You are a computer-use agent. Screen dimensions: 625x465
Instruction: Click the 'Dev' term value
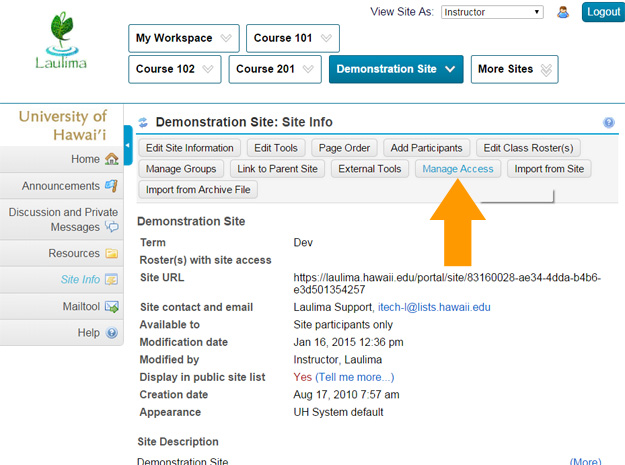coord(303,243)
